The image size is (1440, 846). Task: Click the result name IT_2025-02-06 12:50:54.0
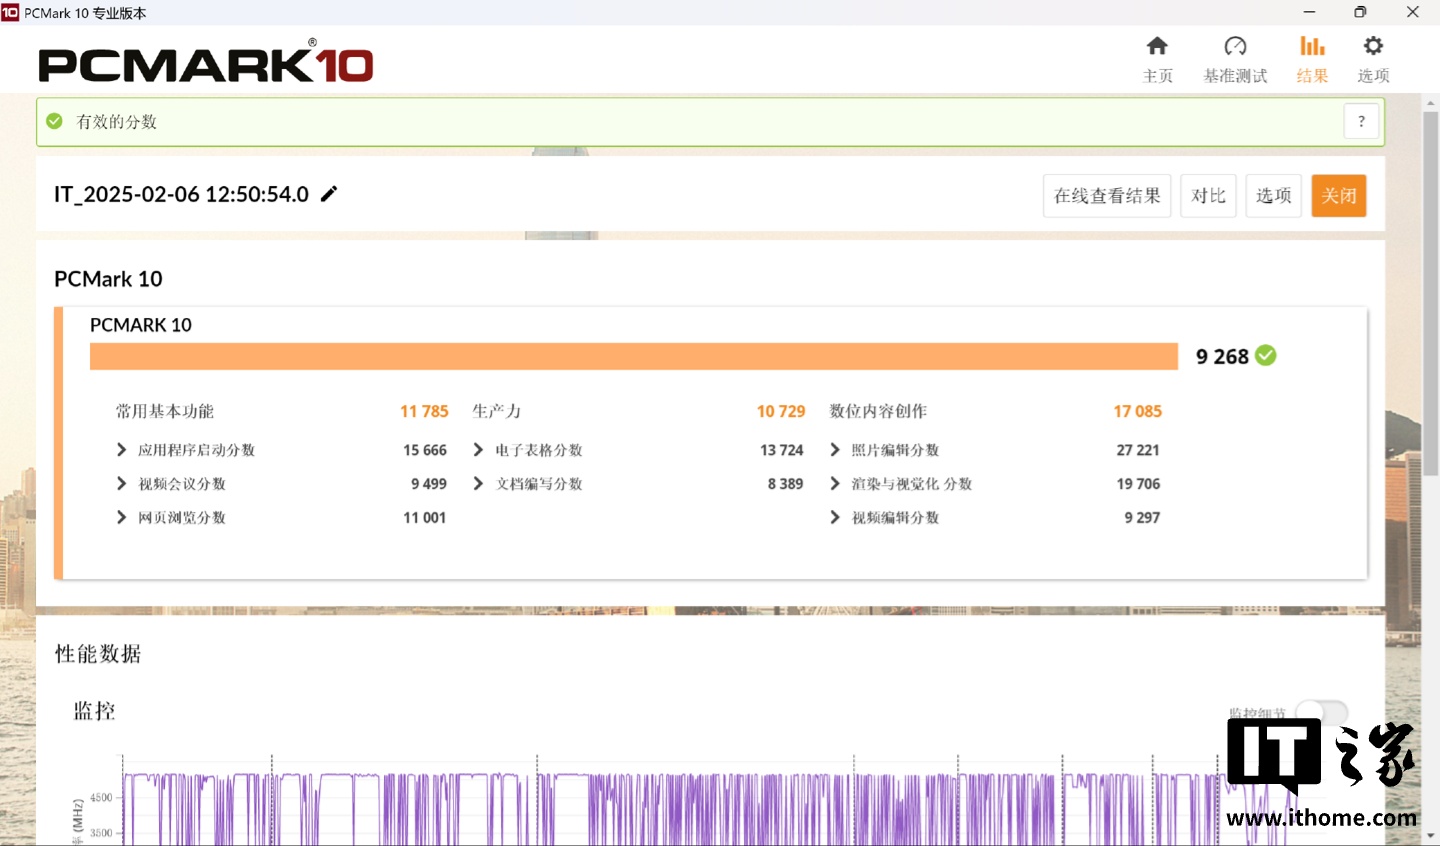coord(182,194)
